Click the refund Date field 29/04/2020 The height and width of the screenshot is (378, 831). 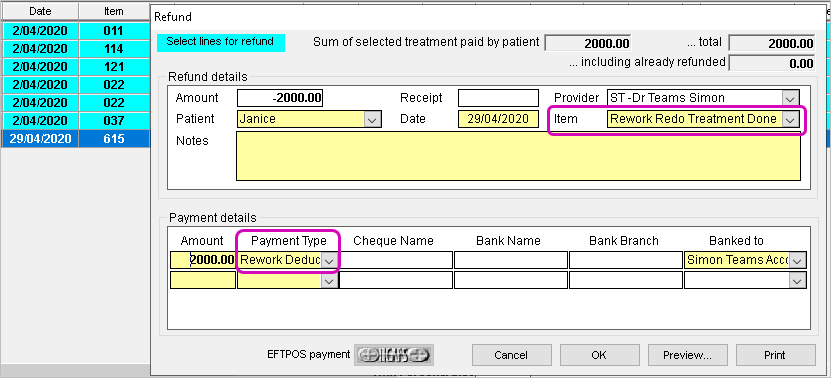(x=498, y=119)
